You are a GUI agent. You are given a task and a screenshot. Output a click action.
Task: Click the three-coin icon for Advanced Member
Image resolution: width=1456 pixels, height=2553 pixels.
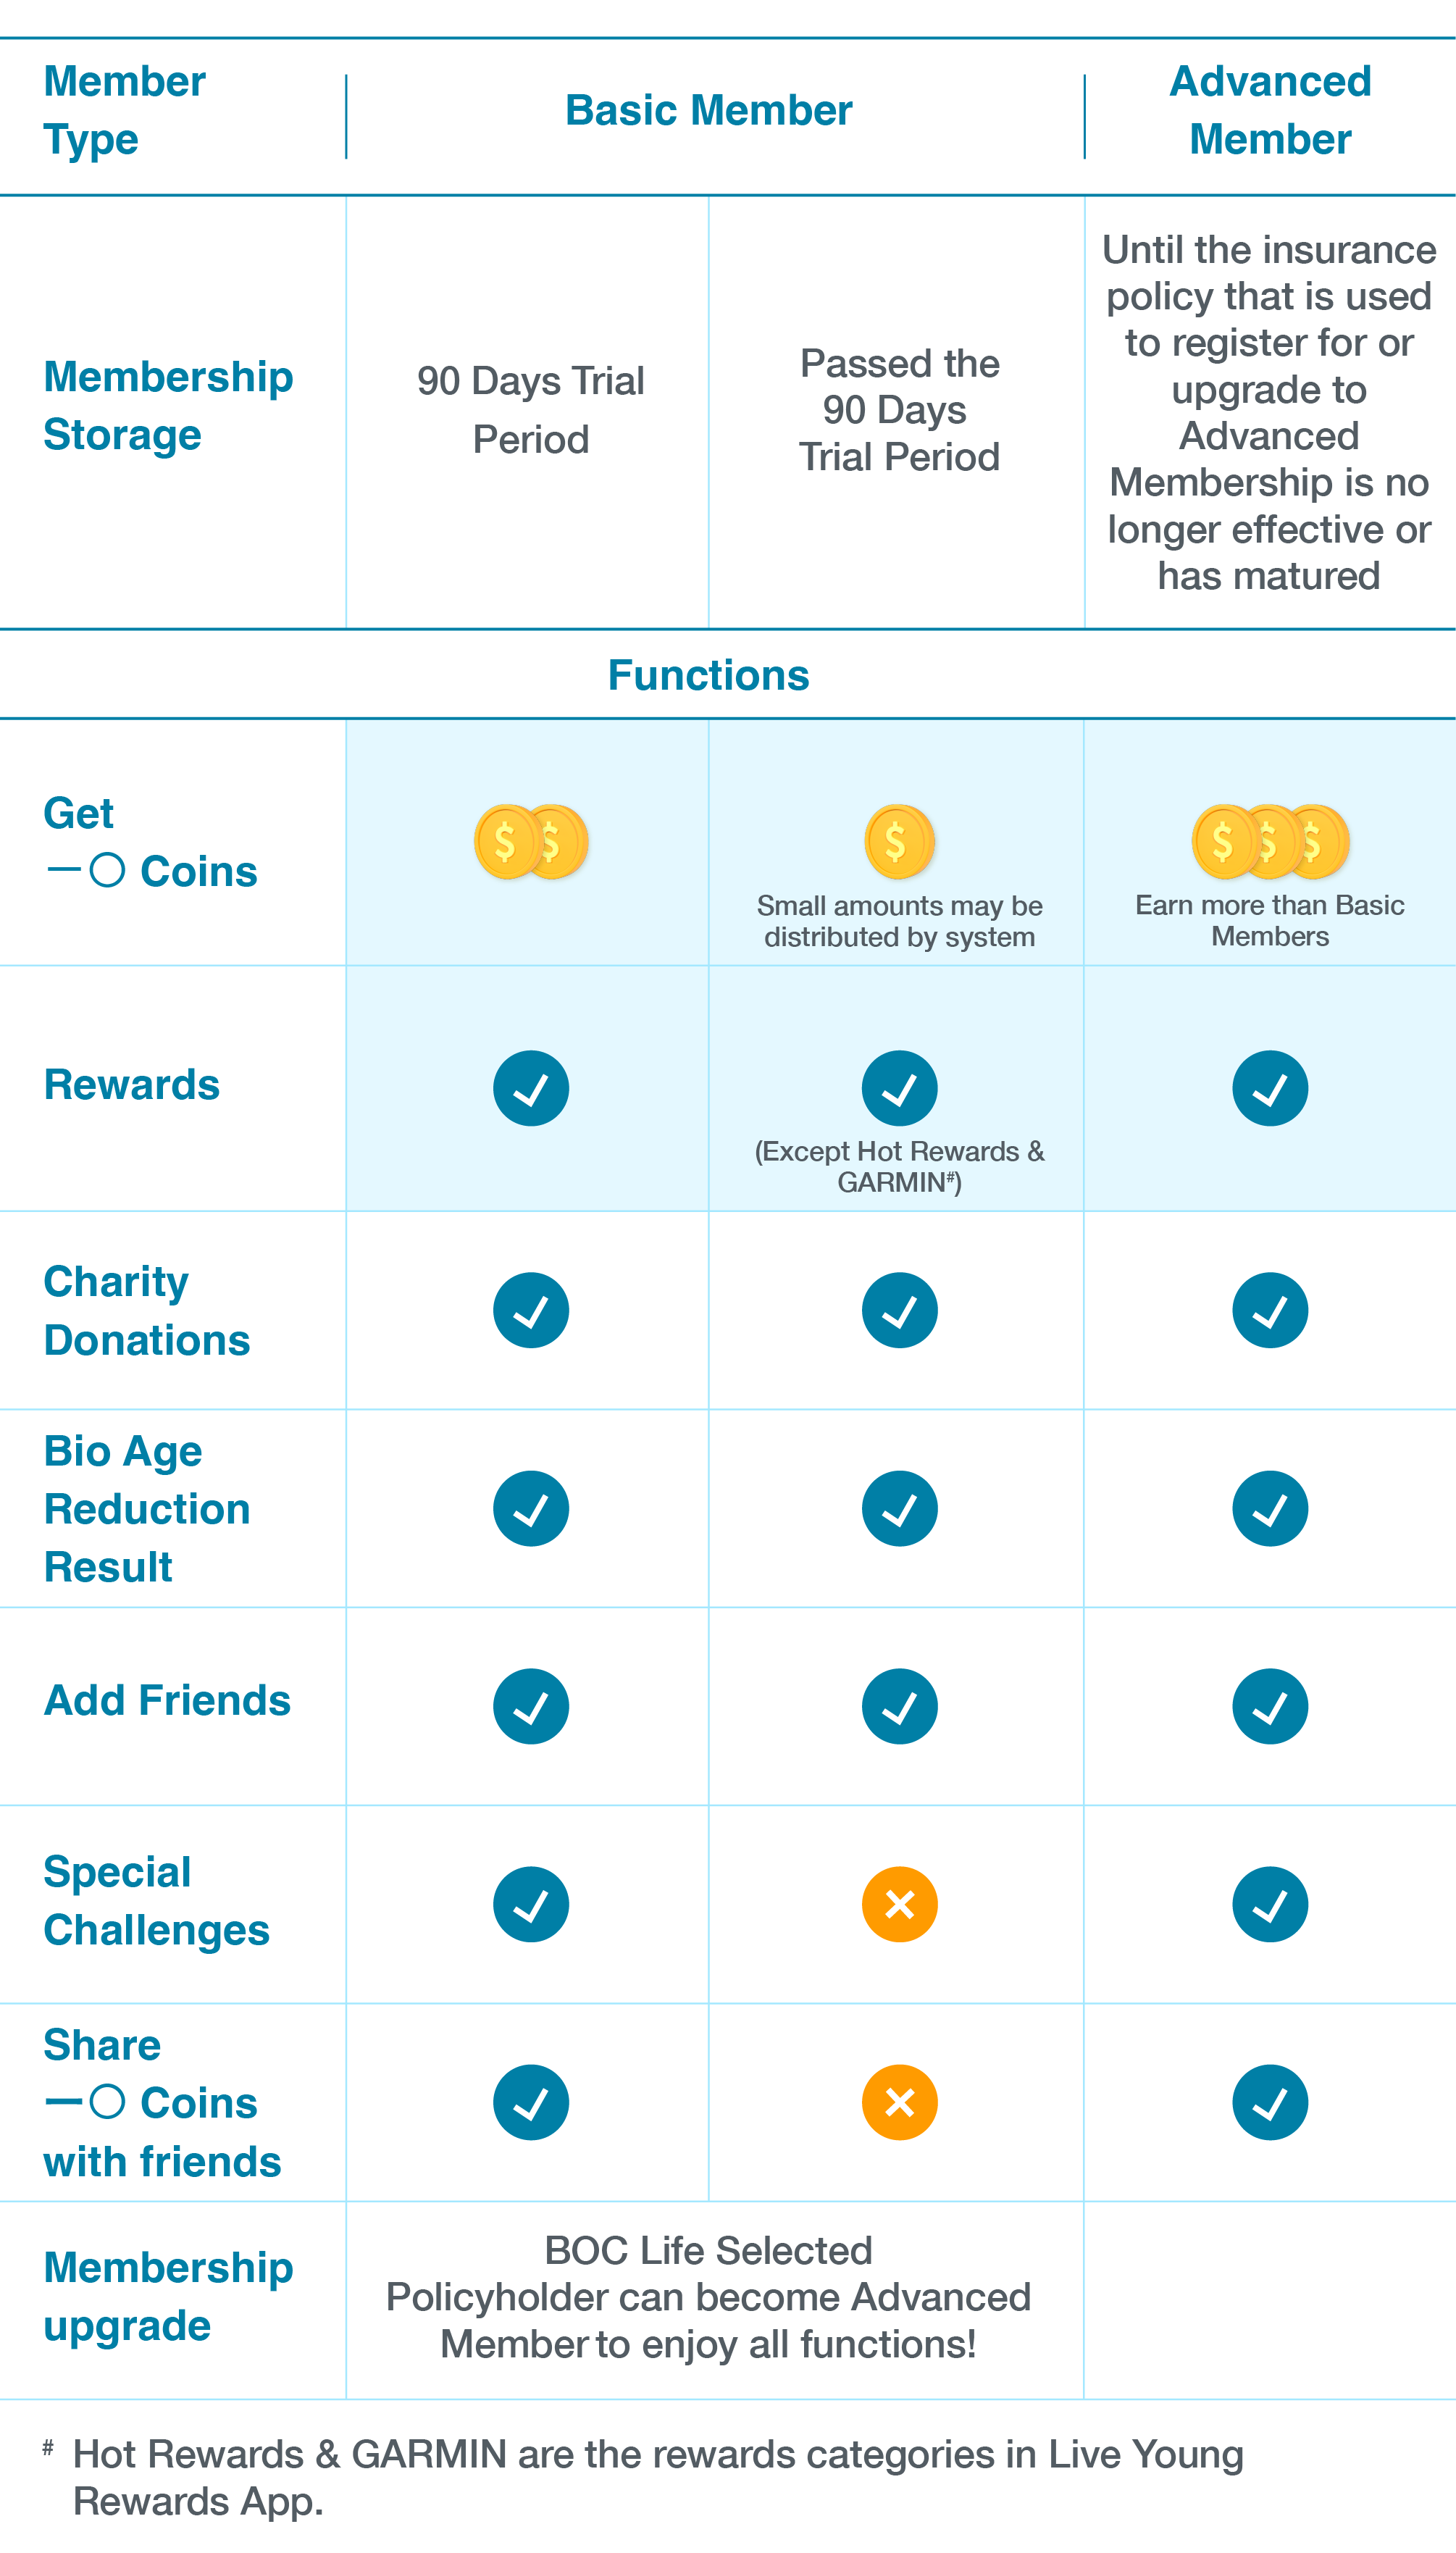coord(1270,842)
